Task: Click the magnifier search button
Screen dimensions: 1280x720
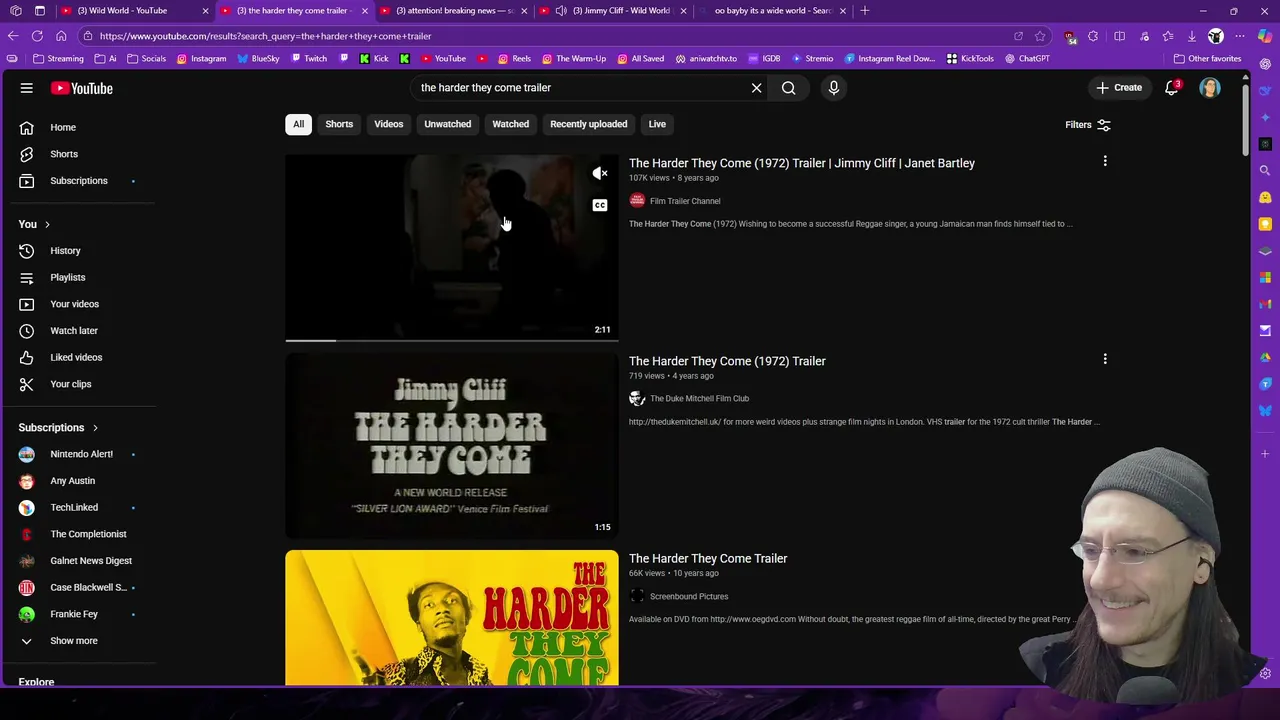Action: click(789, 88)
